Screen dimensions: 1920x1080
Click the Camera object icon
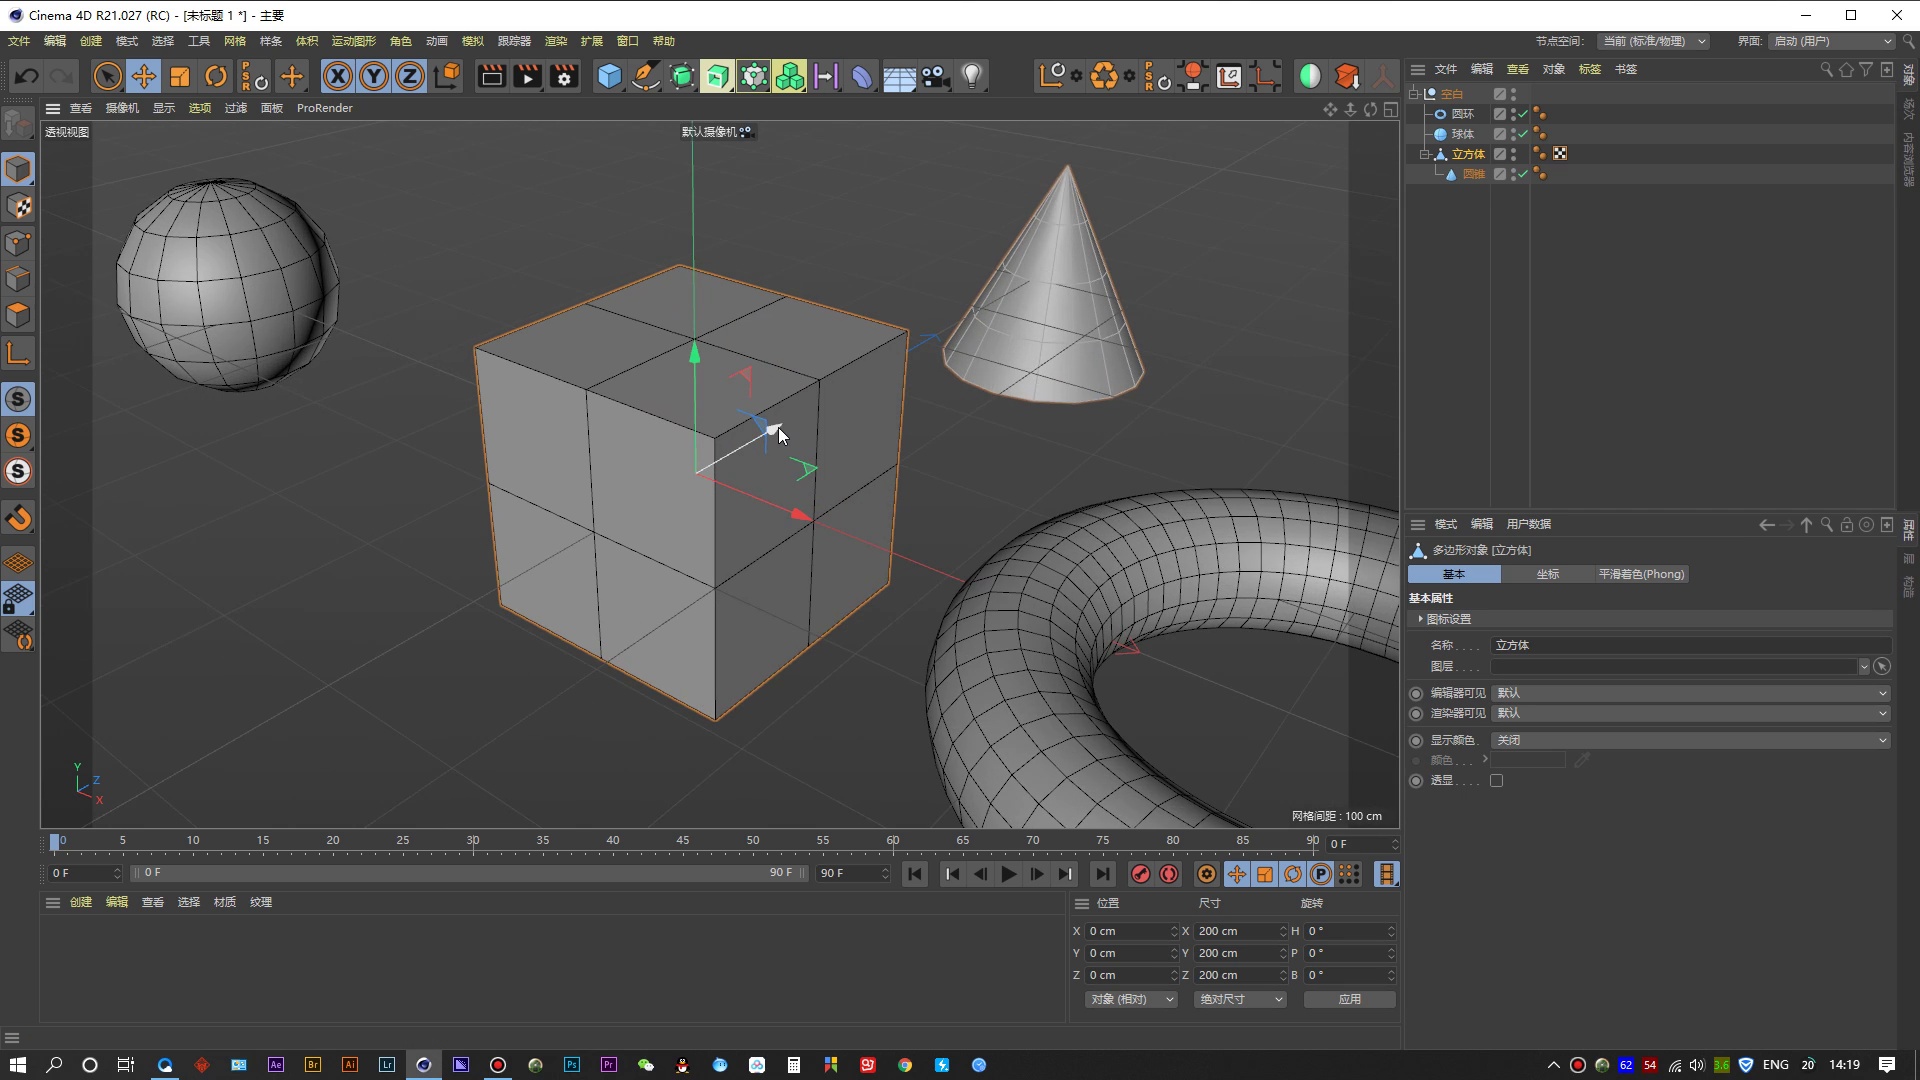coord(935,76)
